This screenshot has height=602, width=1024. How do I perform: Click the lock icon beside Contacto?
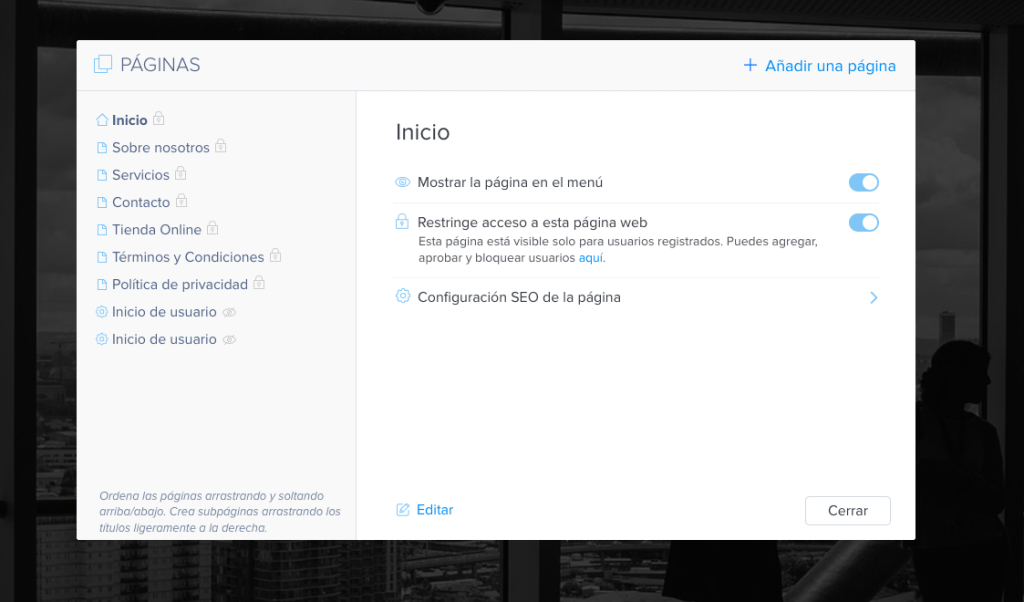(182, 201)
